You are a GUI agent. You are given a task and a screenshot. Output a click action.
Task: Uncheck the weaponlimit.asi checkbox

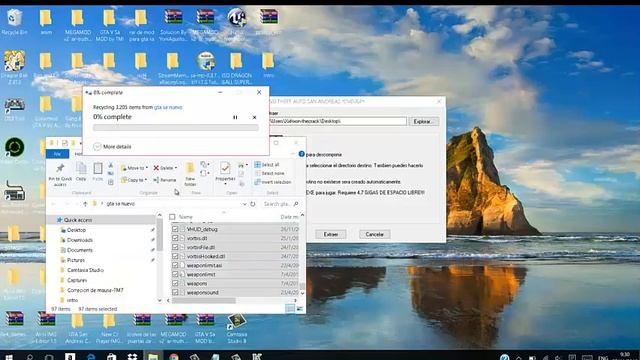175,265
